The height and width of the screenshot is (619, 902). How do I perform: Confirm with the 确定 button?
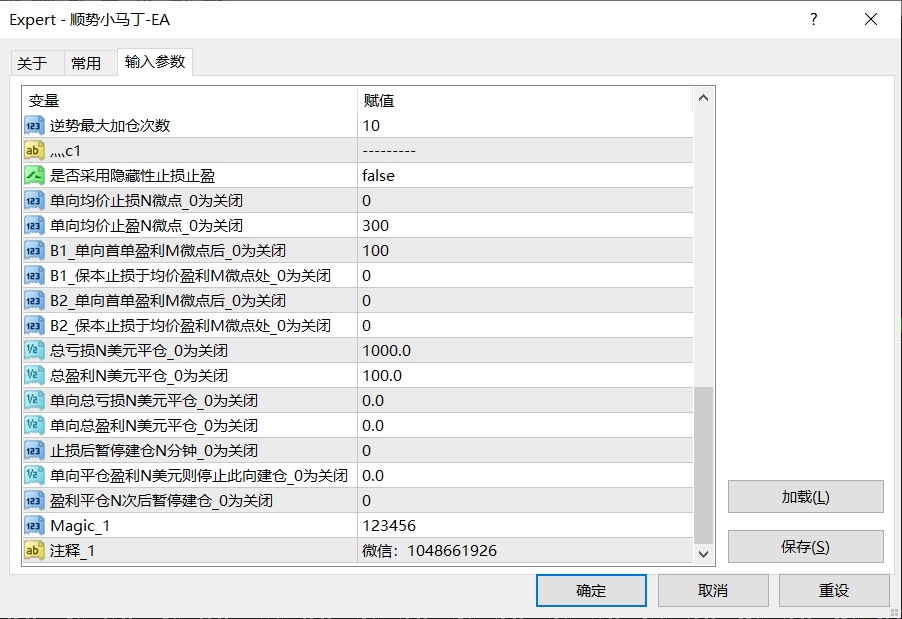[x=590, y=590]
